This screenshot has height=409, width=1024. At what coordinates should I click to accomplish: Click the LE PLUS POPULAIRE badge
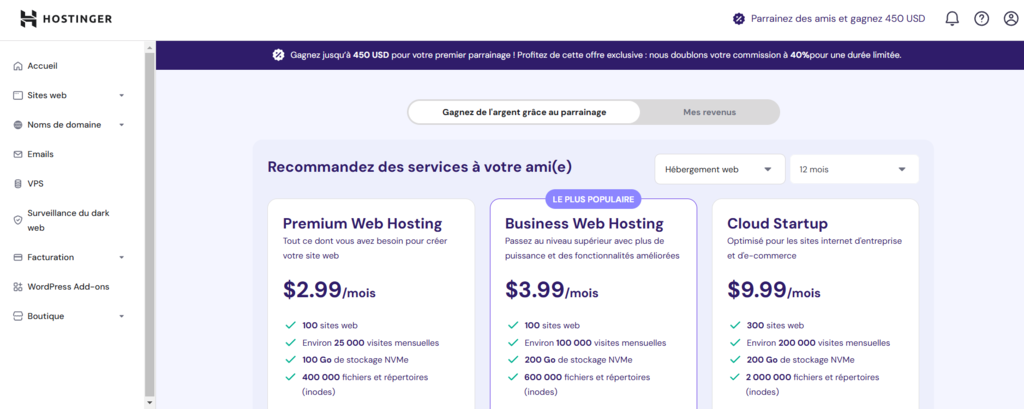coord(594,199)
